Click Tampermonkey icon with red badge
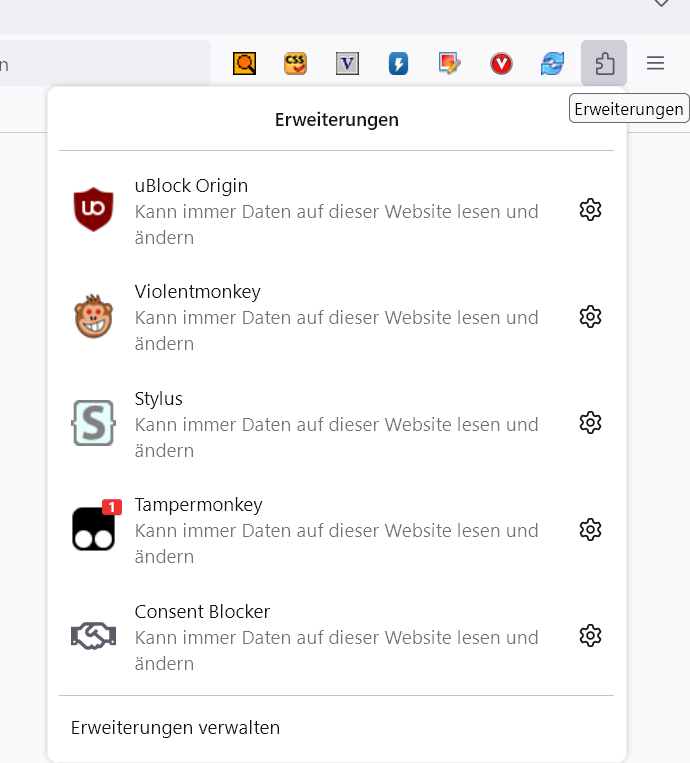 (x=93, y=529)
